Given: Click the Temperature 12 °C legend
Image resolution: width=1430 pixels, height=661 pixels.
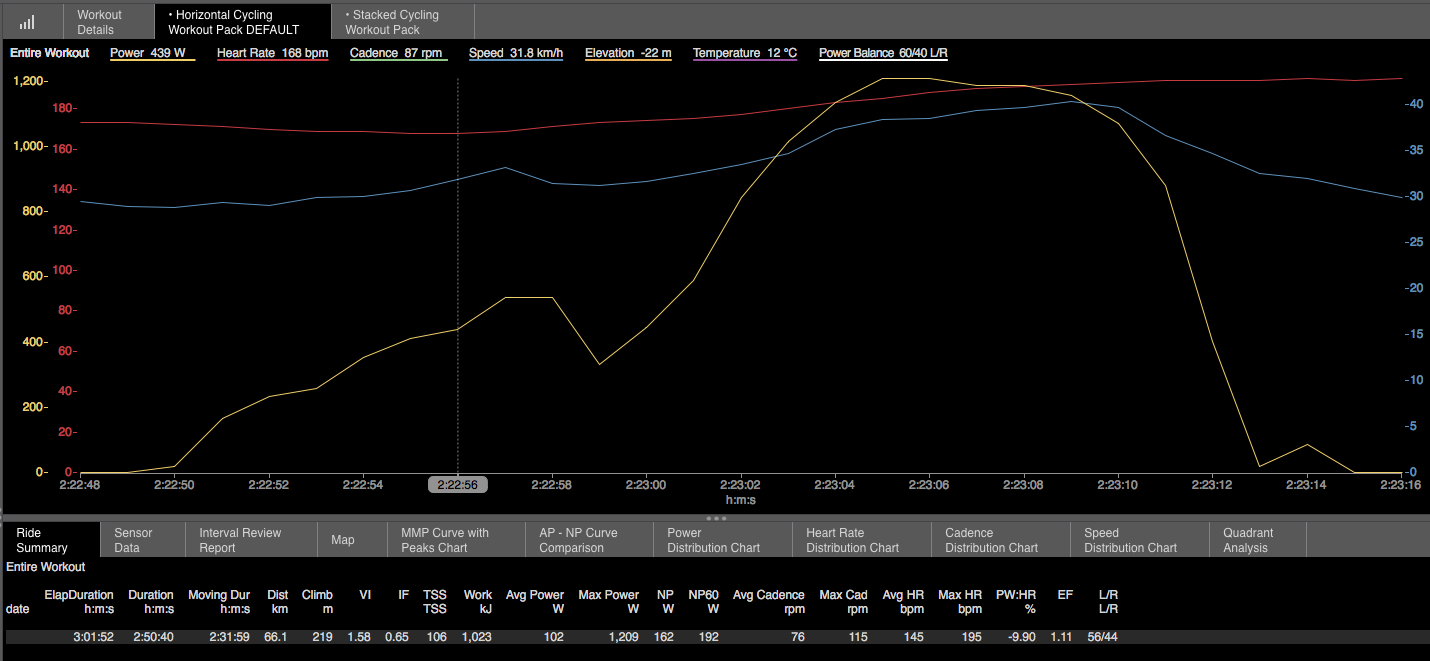Looking at the screenshot, I should 744,53.
